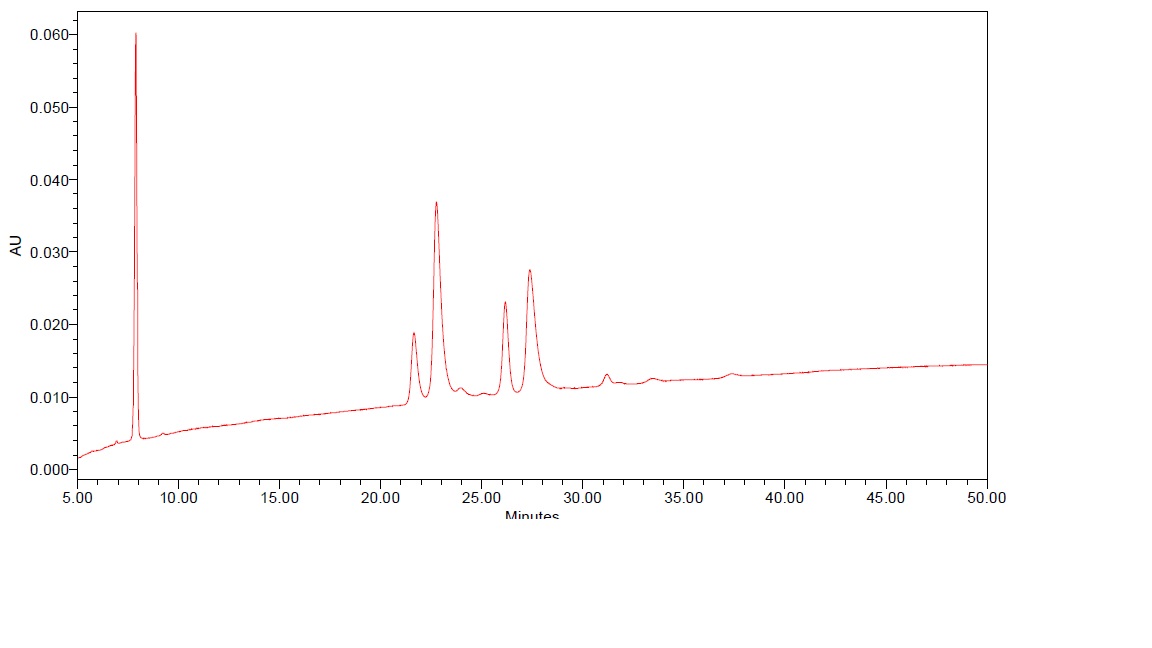The height and width of the screenshot is (648, 1152).
Task: Click the small peak near 21.6 minutes
Action: point(414,334)
